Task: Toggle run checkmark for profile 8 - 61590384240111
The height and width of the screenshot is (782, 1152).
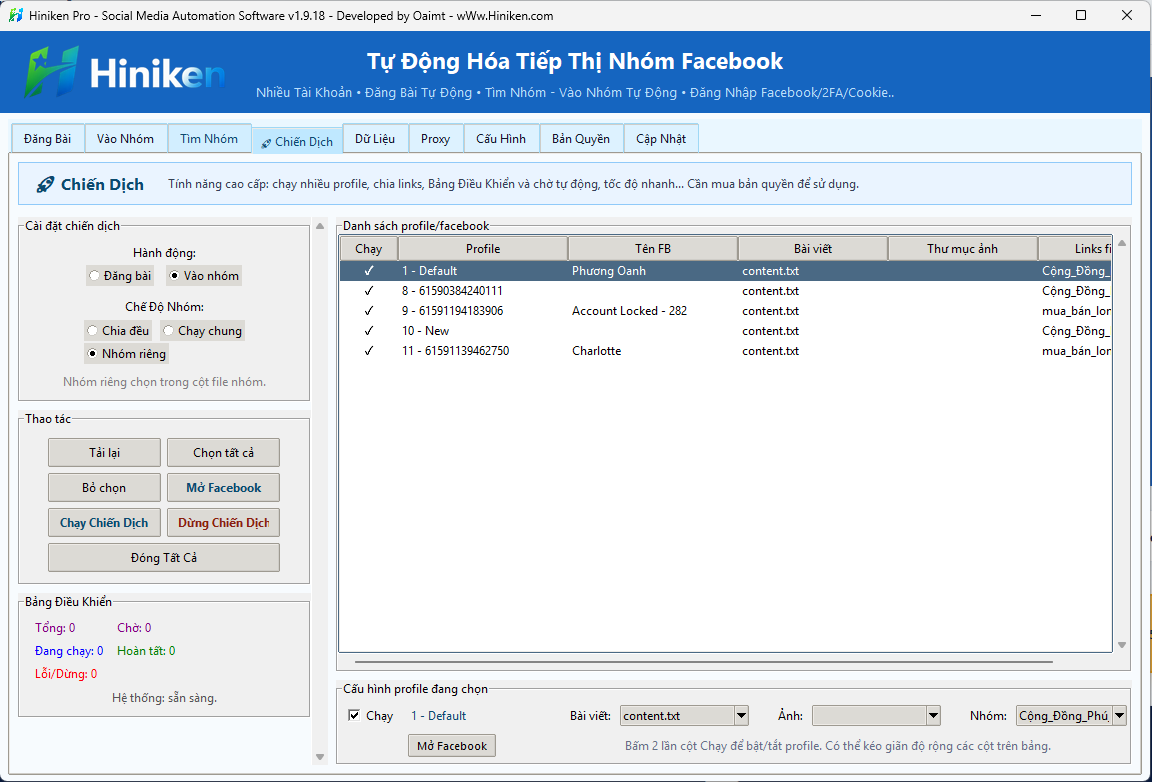Action: pos(369,291)
